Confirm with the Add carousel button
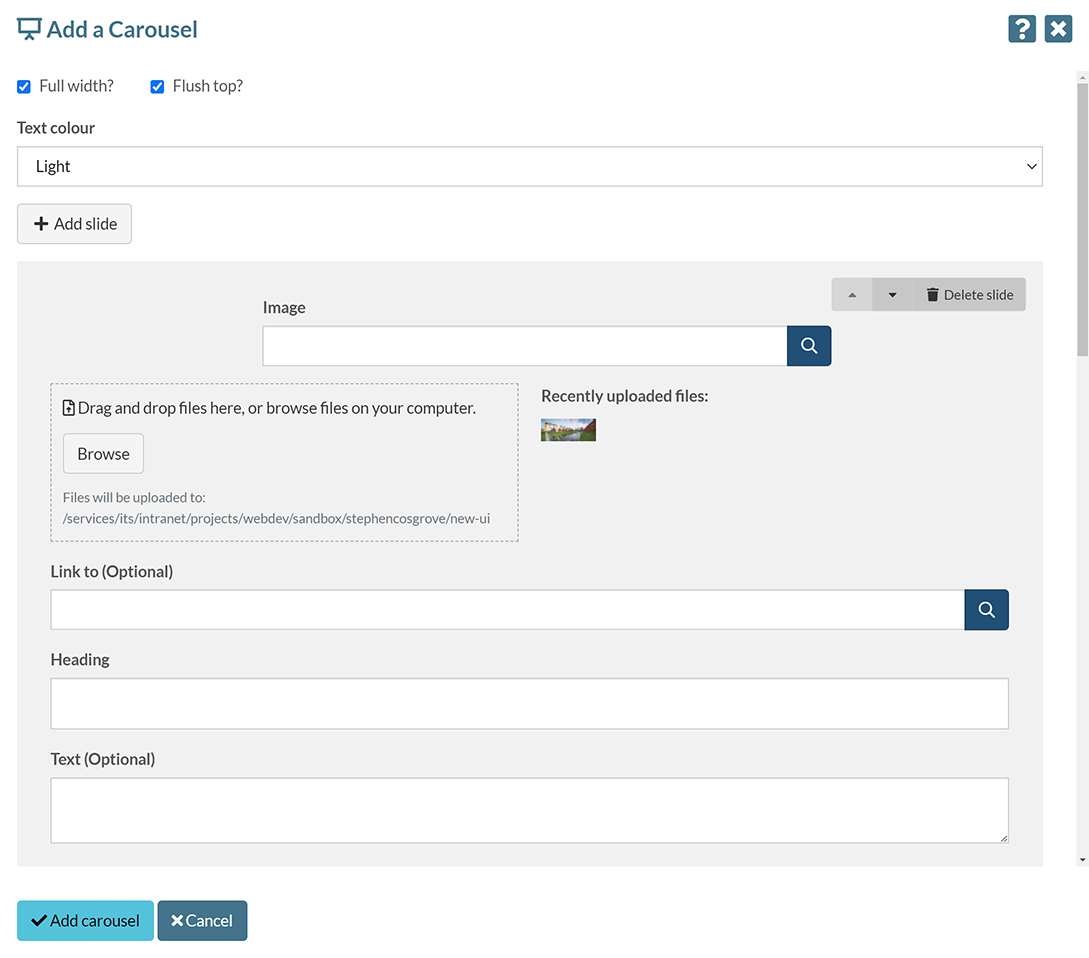This screenshot has width=1089, height=958. point(85,921)
